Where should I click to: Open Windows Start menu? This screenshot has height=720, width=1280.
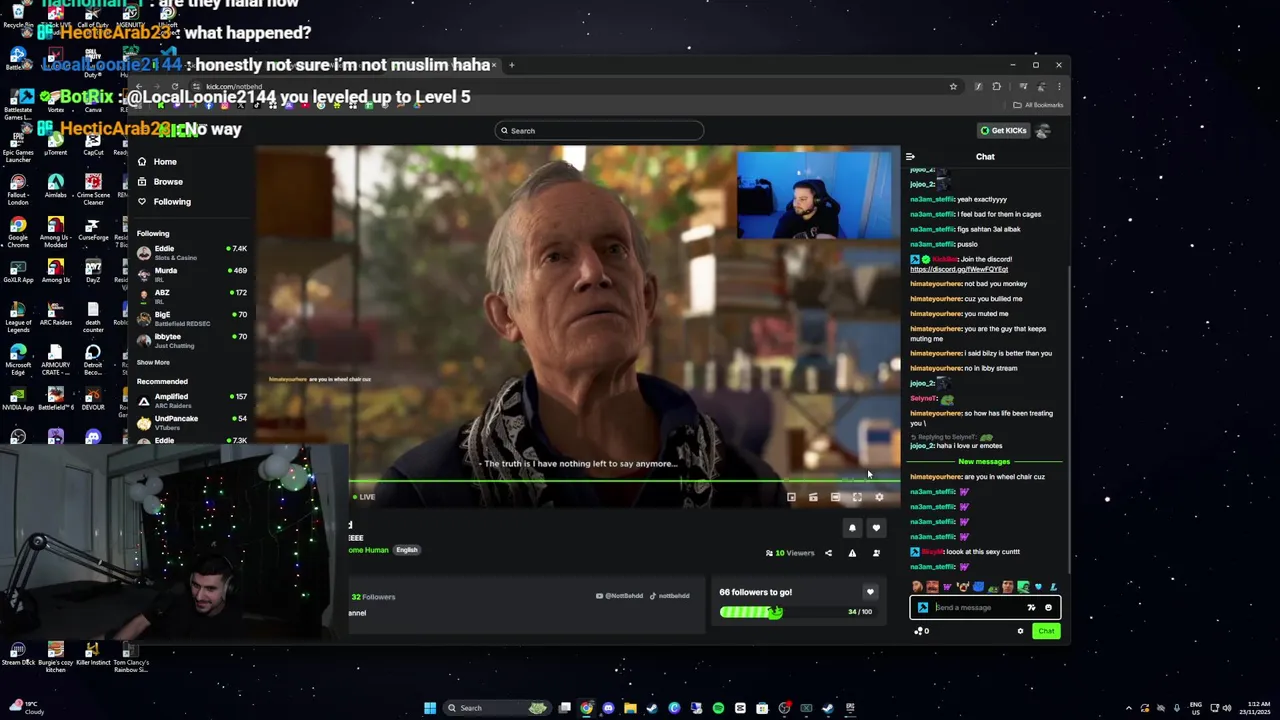tap(430, 708)
